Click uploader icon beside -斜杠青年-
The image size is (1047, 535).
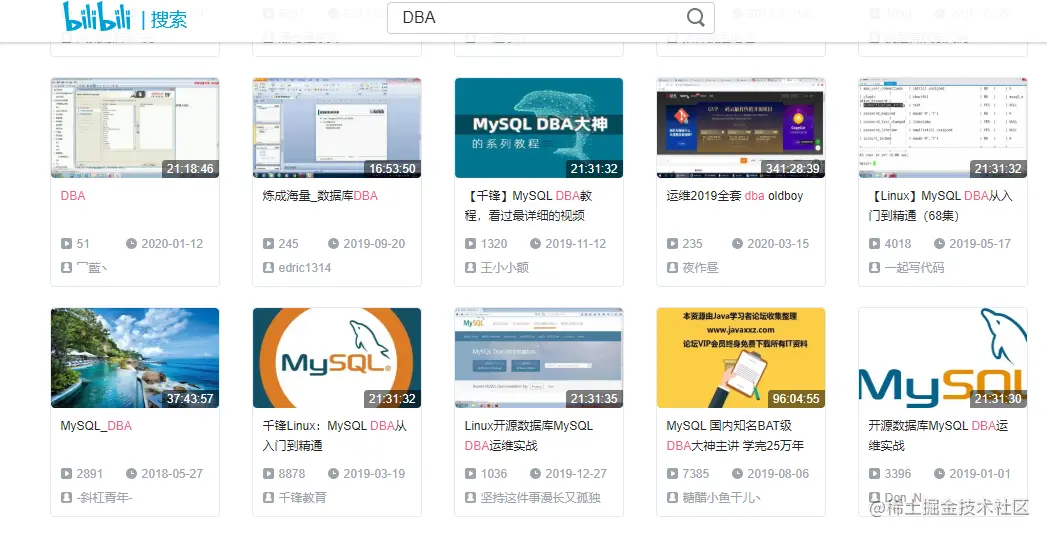(x=66, y=497)
